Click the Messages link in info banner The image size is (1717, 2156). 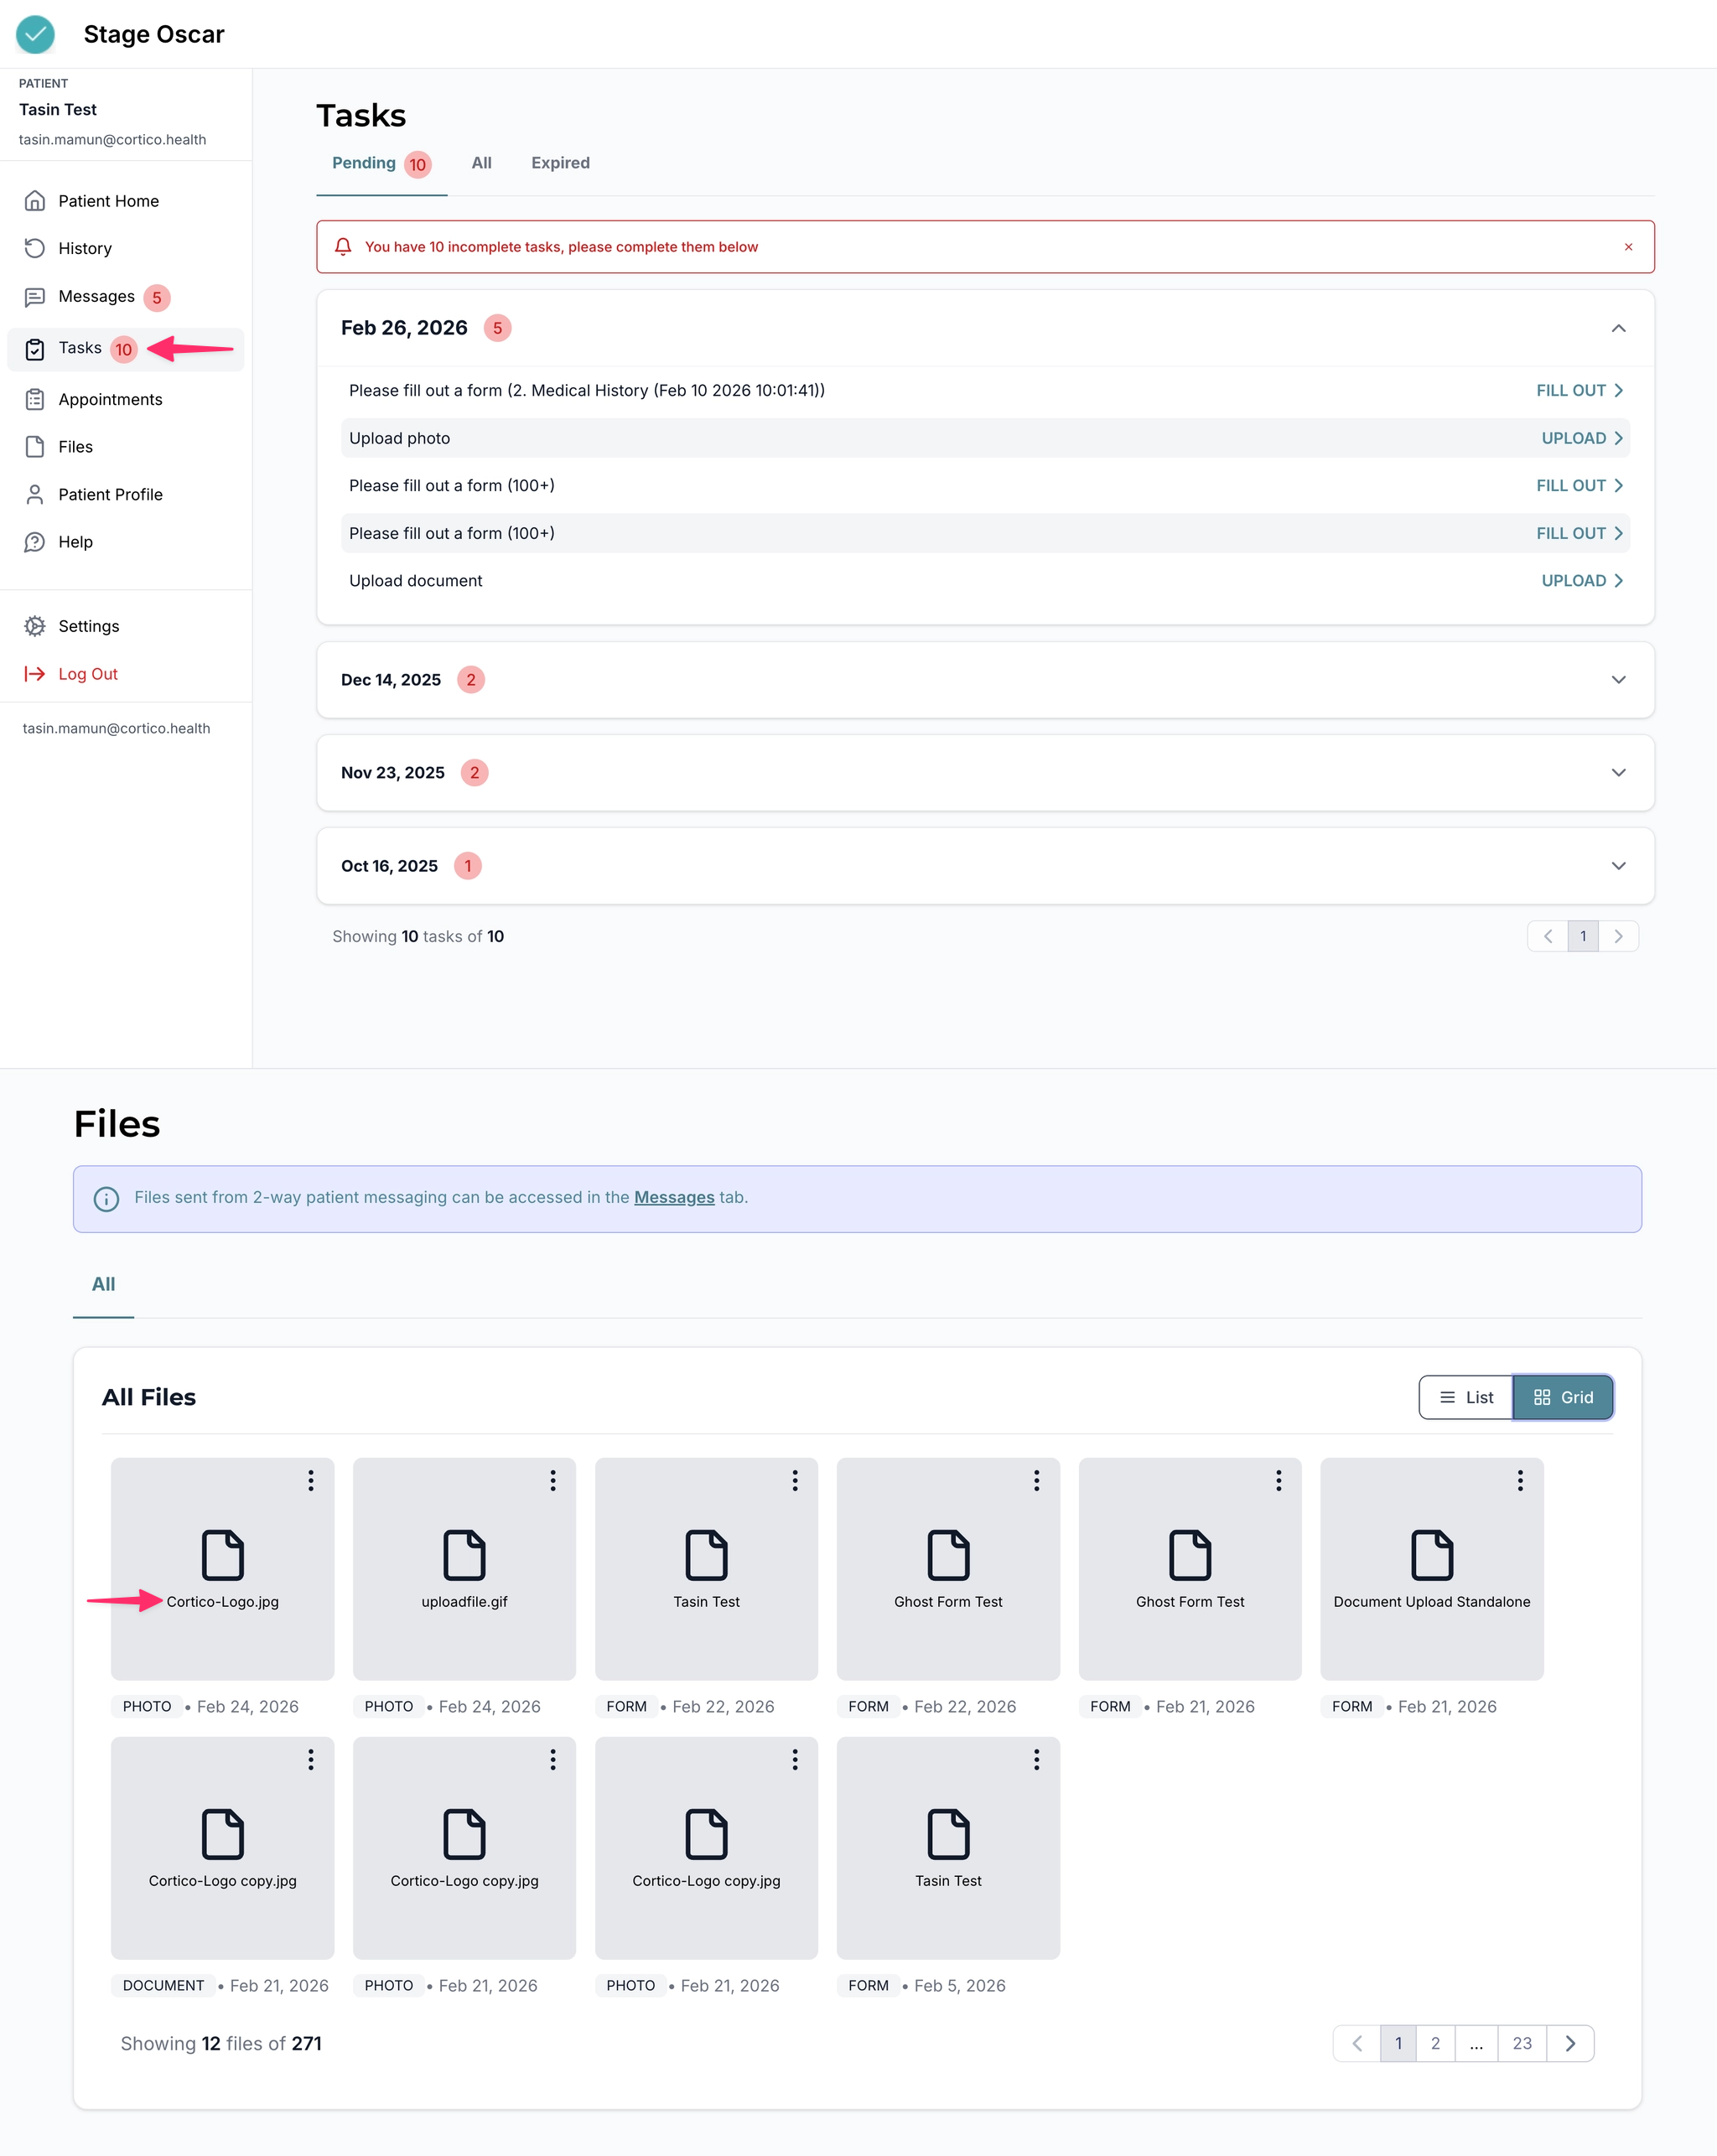[674, 1197]
